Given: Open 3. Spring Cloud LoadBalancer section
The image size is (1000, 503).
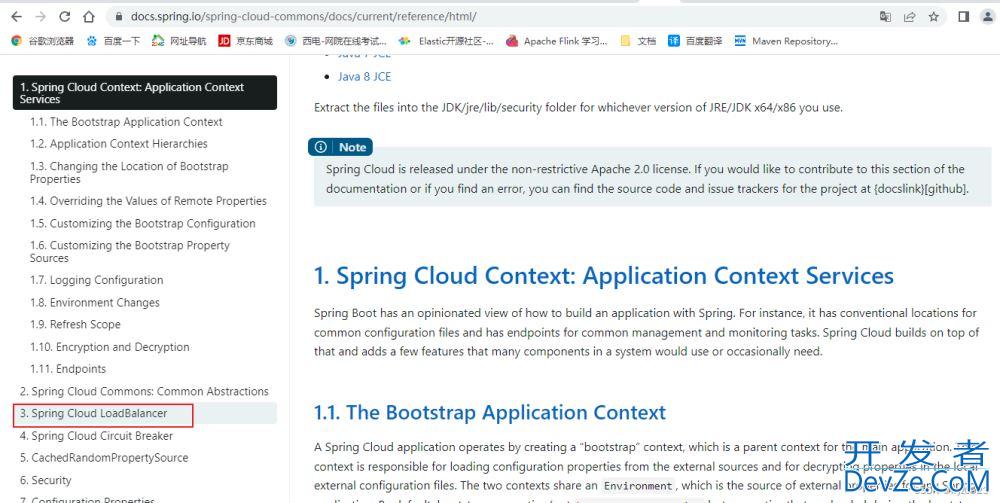Looking at the screenshot, I should pos(93,414).
